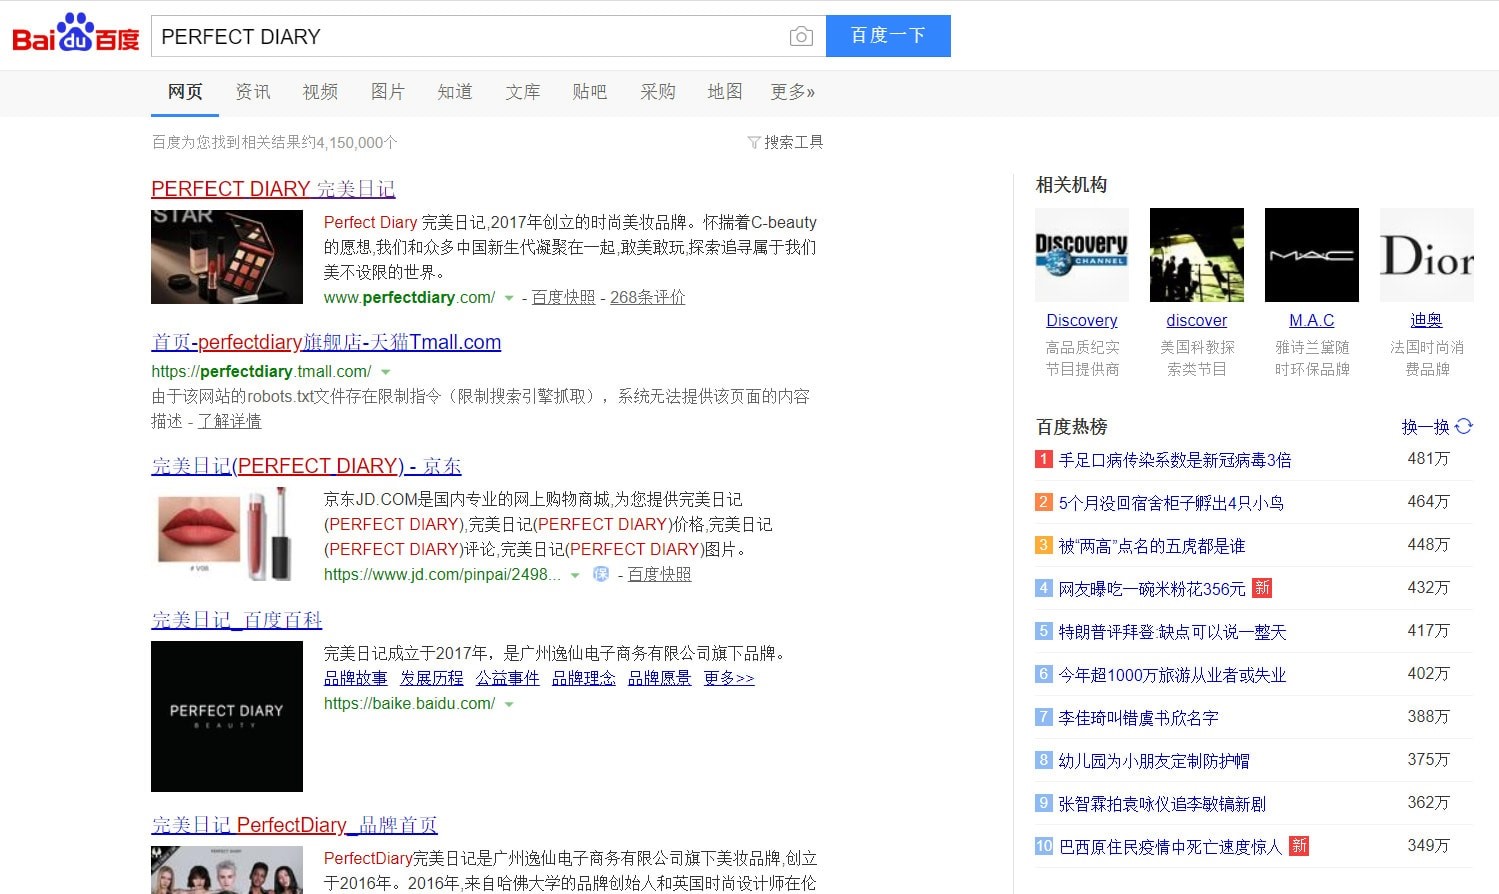This screenshot has height=894, width=1499.
Task: Click the PERFECT DIARY search input field
Action: pos(470,37)
